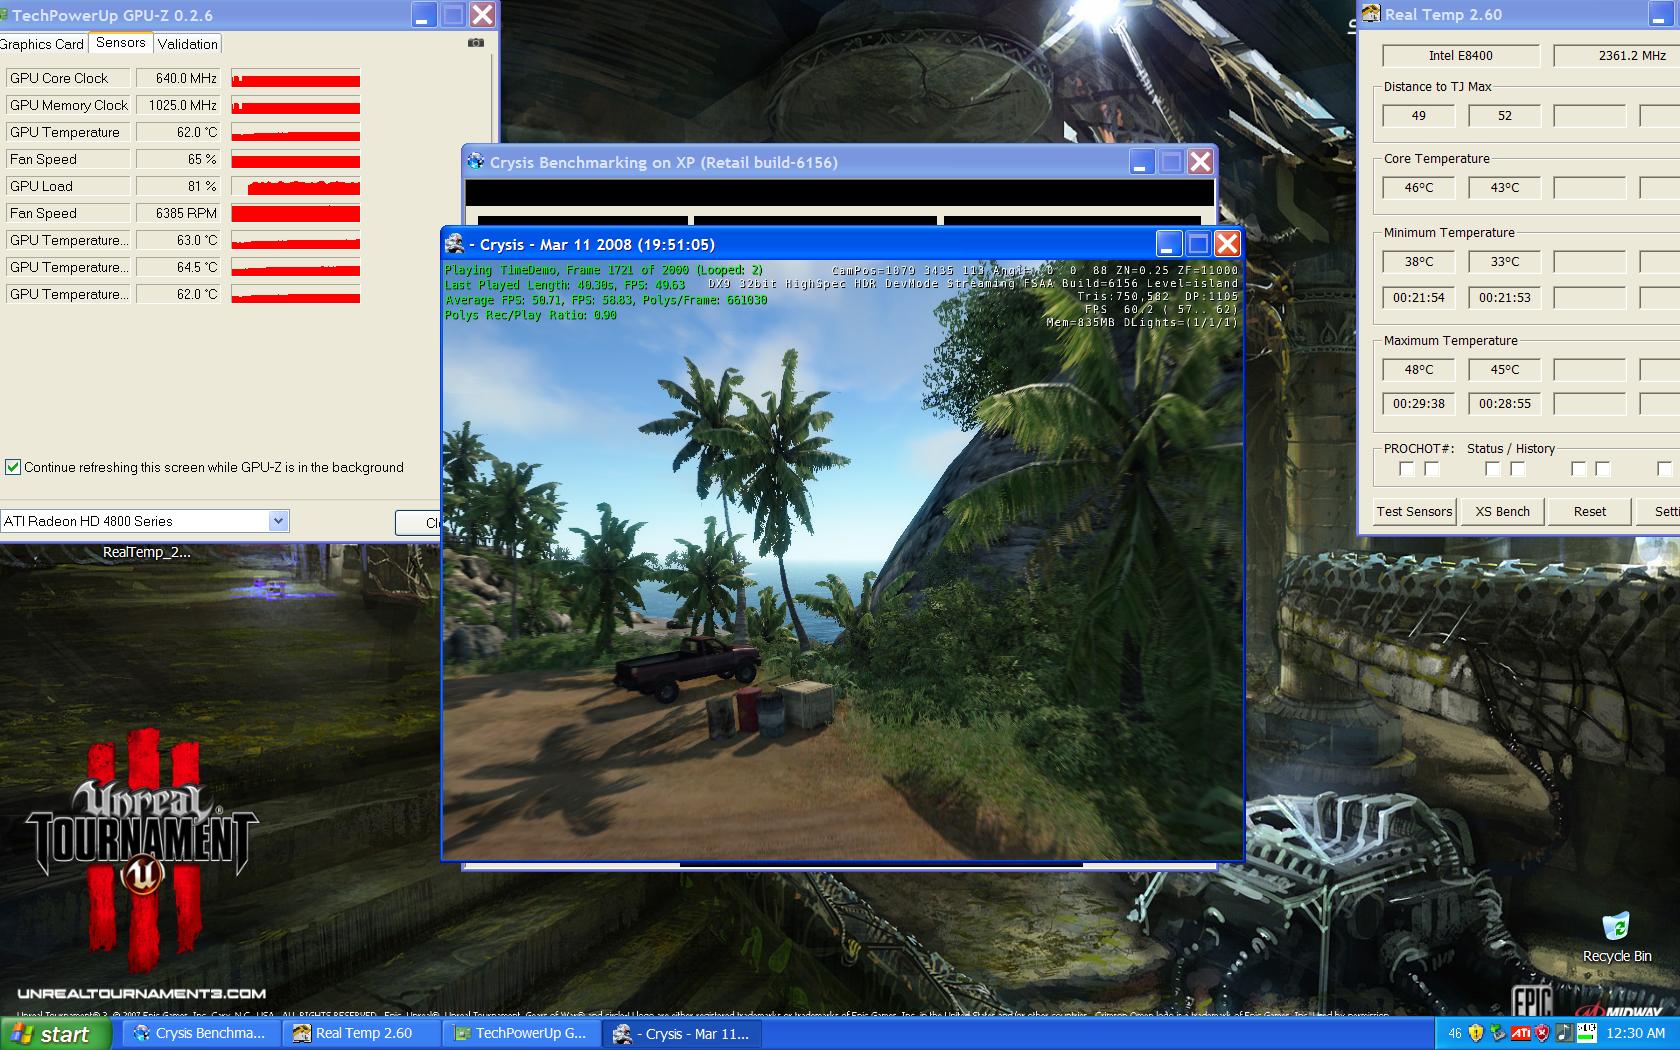Click the GPU Memory Clock sensor label
Viewport: 1680px width, 1050px height.
click(67, 105)
